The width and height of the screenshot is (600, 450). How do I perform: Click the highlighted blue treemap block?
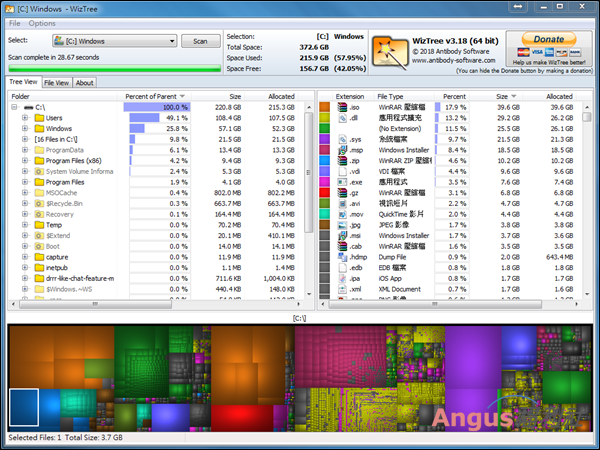pos(24,407)
